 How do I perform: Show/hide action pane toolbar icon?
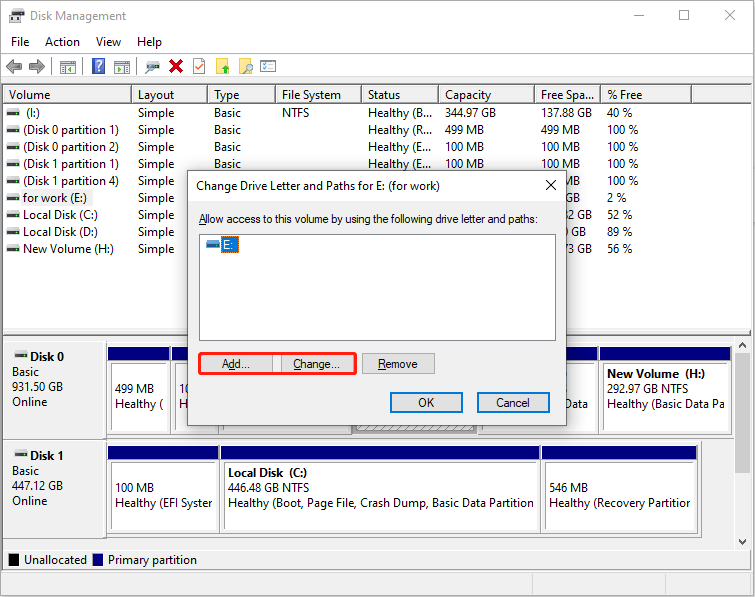click(122, 67)
